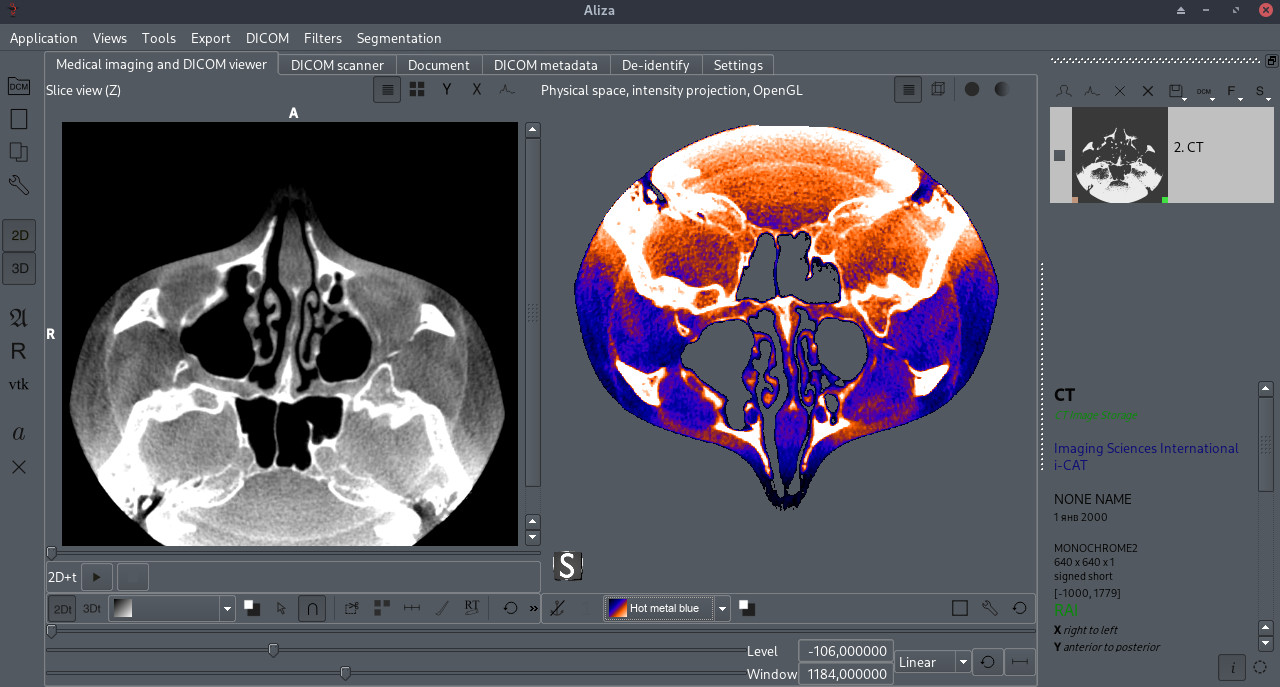Open the Filters menu
The image size is (1280, 687).
pyautogui.click(x=322, y=38)
